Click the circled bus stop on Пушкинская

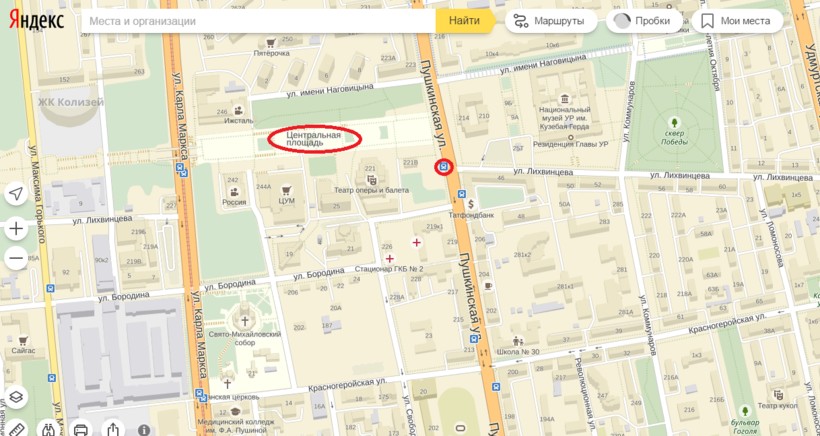[x=443, y=167]
